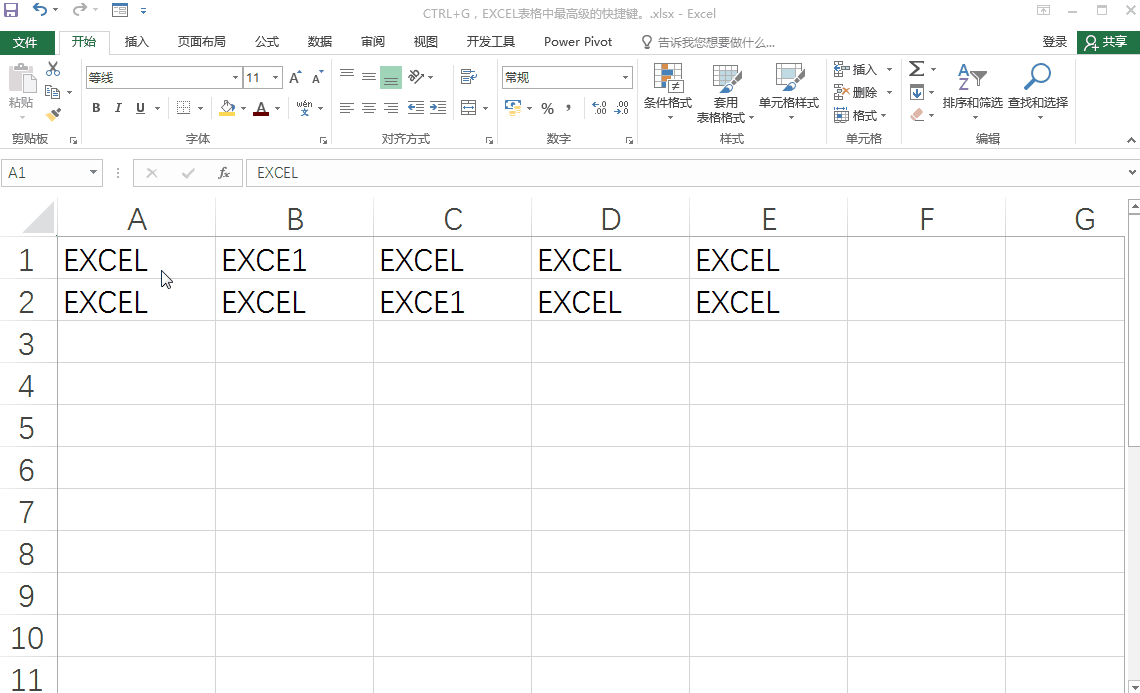Open the 格式 cells dropdown
1140x693 pixels.
pos(862,116)
